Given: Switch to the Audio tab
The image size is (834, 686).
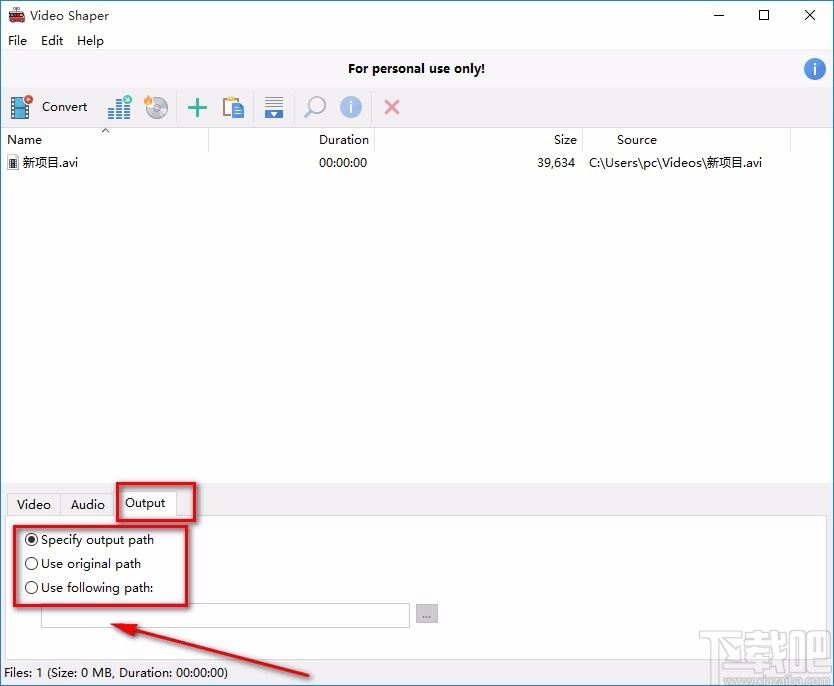Looking at the screenshot, I should [x=88, y=505].
